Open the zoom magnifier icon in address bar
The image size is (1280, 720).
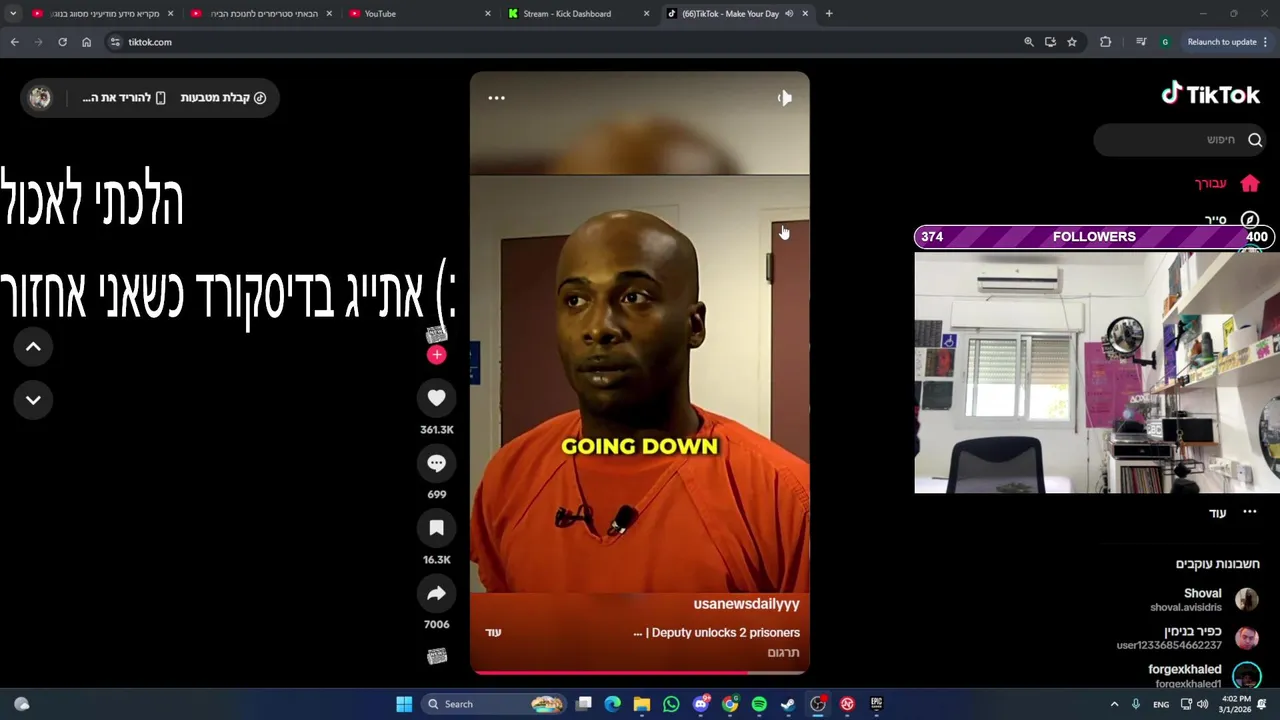1029,42
